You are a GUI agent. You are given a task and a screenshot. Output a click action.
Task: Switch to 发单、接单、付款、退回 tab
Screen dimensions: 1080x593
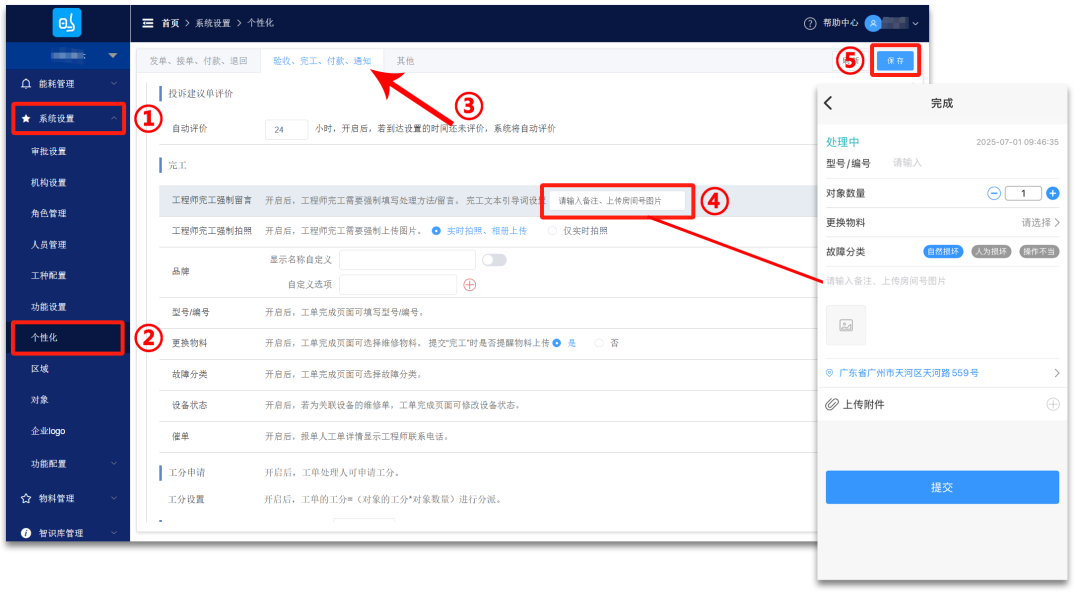click(198, 61)
